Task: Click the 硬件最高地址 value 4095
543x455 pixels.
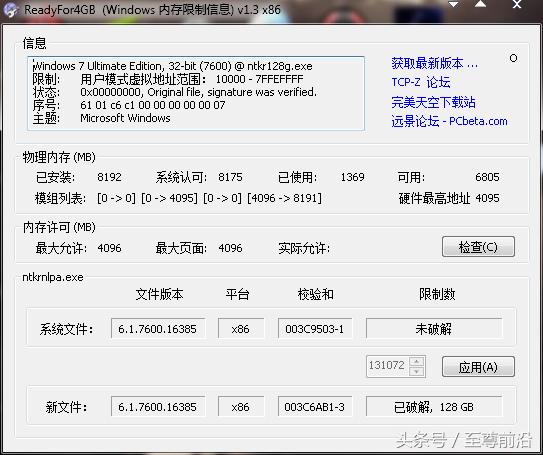Action: coord(487,198)
